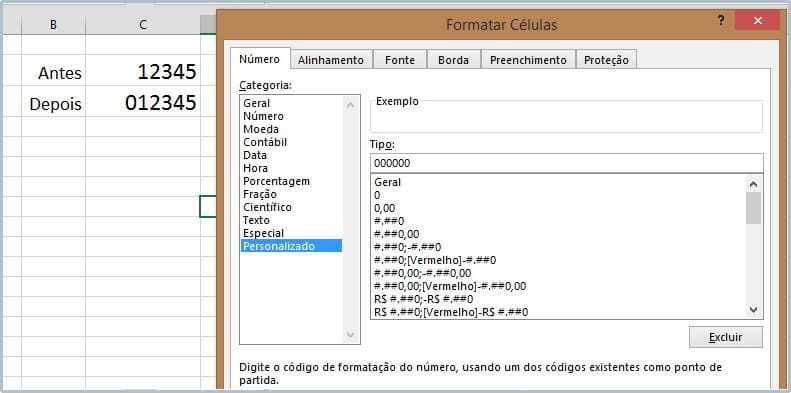Open the Fonte tab
The height and width of the screenshot is (393, 791).
[400, 60]
